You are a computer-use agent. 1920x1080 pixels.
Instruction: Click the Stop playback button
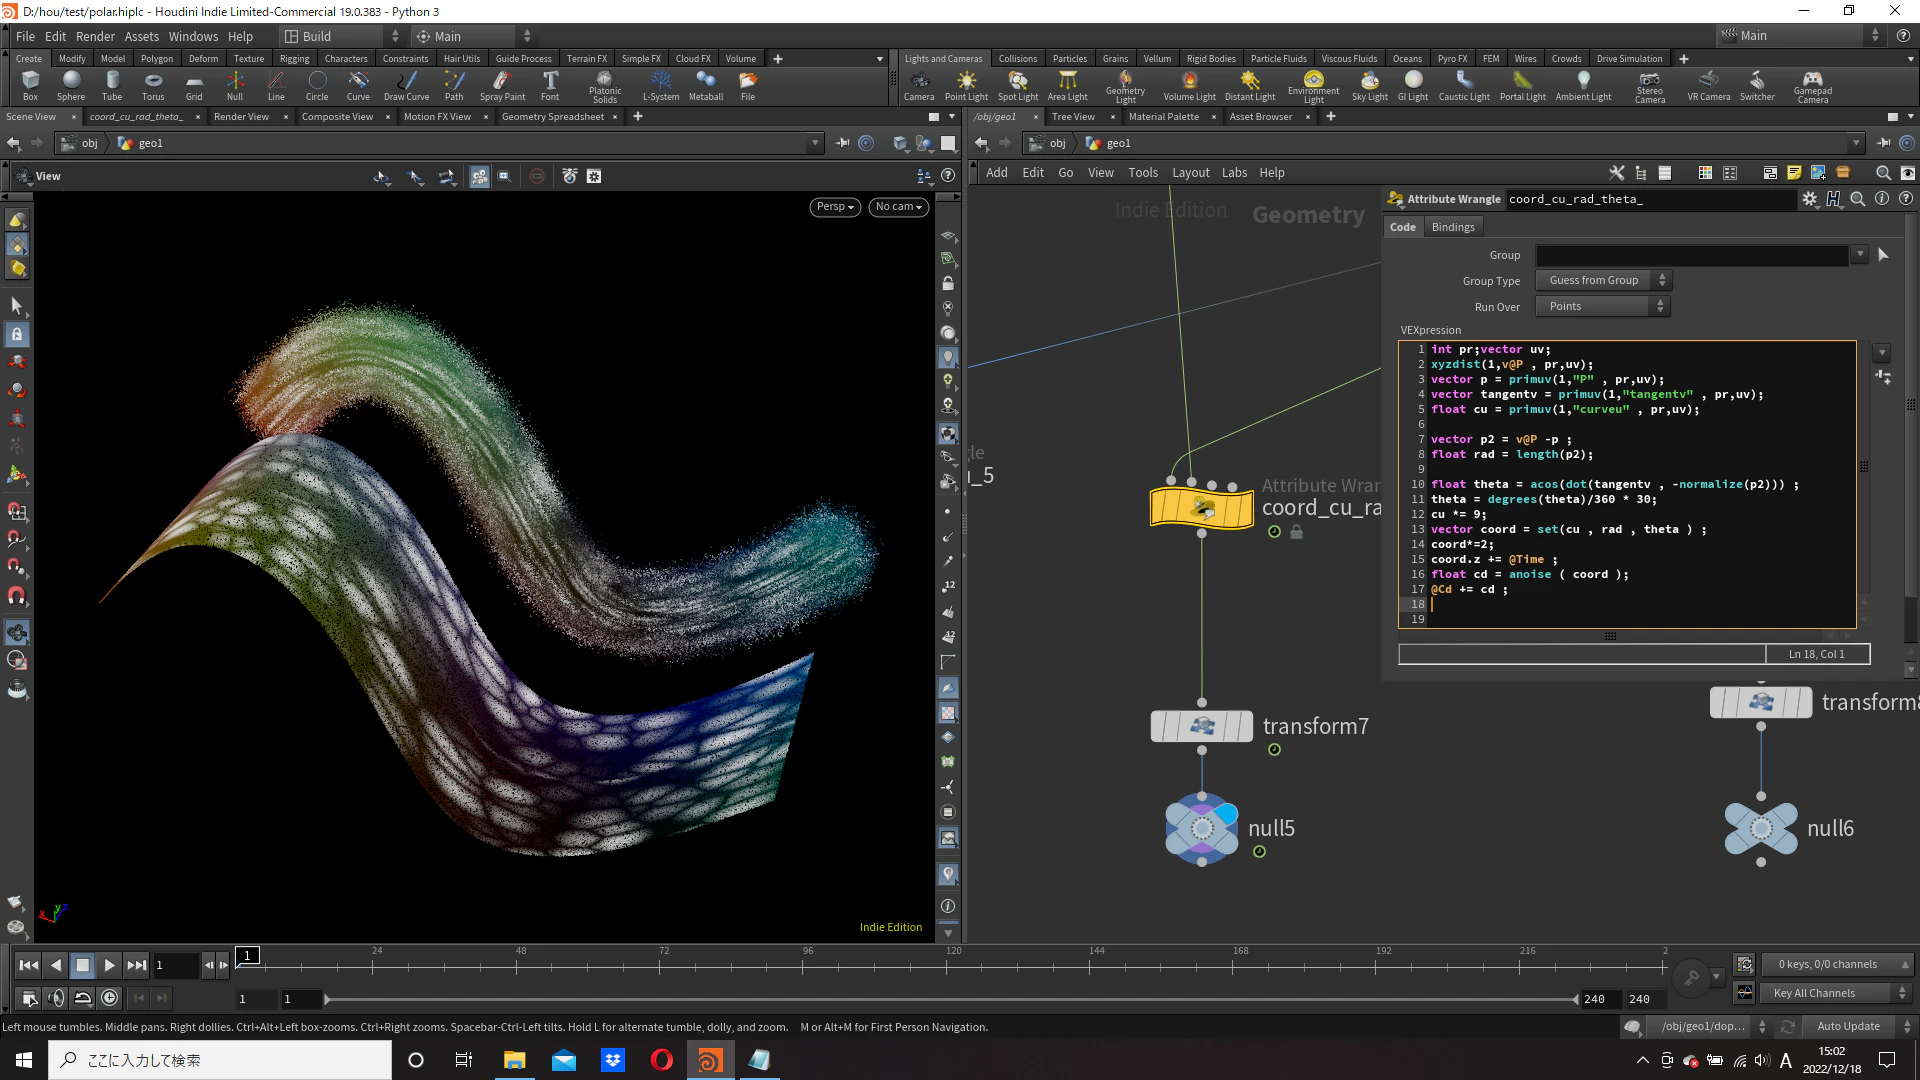pyautogui.click(x=83, y=965)
